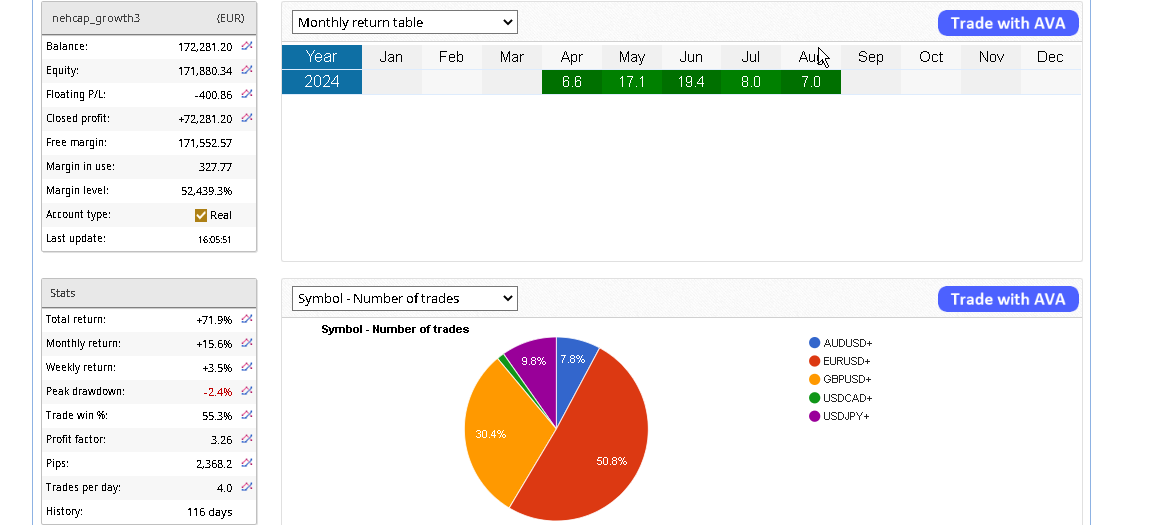
Task: Open the chart icon beside Pips
Action: (247, 463)
